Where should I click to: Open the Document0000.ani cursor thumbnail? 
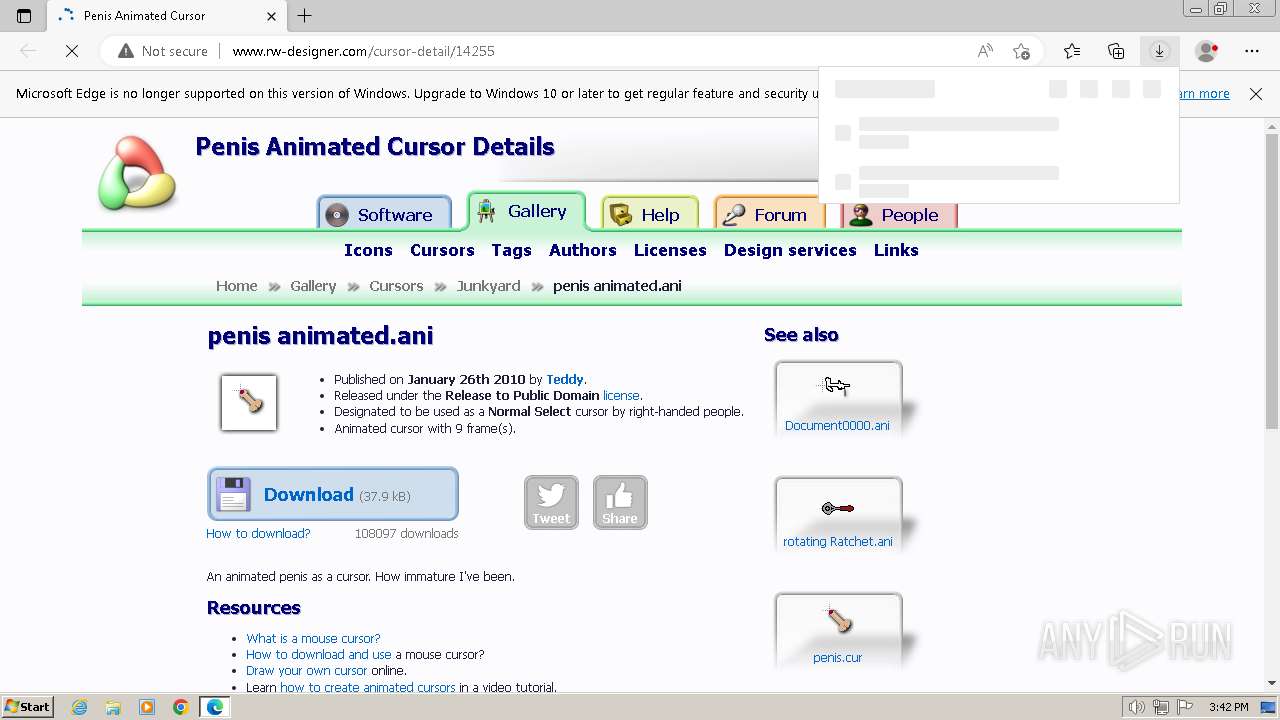pyautogui.click(x=838, y=398)
